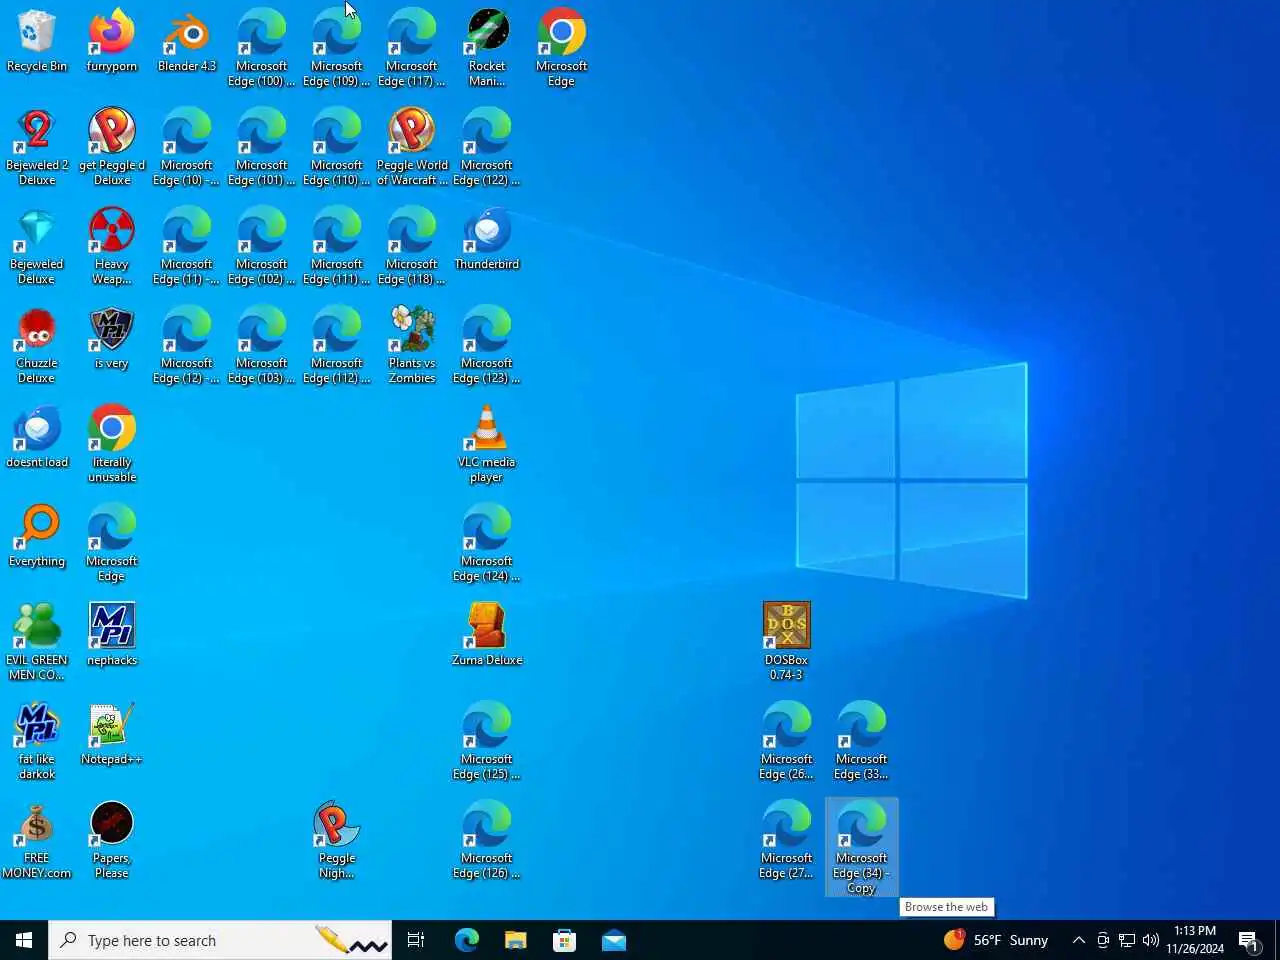
Task: Select the Blender 4.3 shortcut
Action: [187, 41]
